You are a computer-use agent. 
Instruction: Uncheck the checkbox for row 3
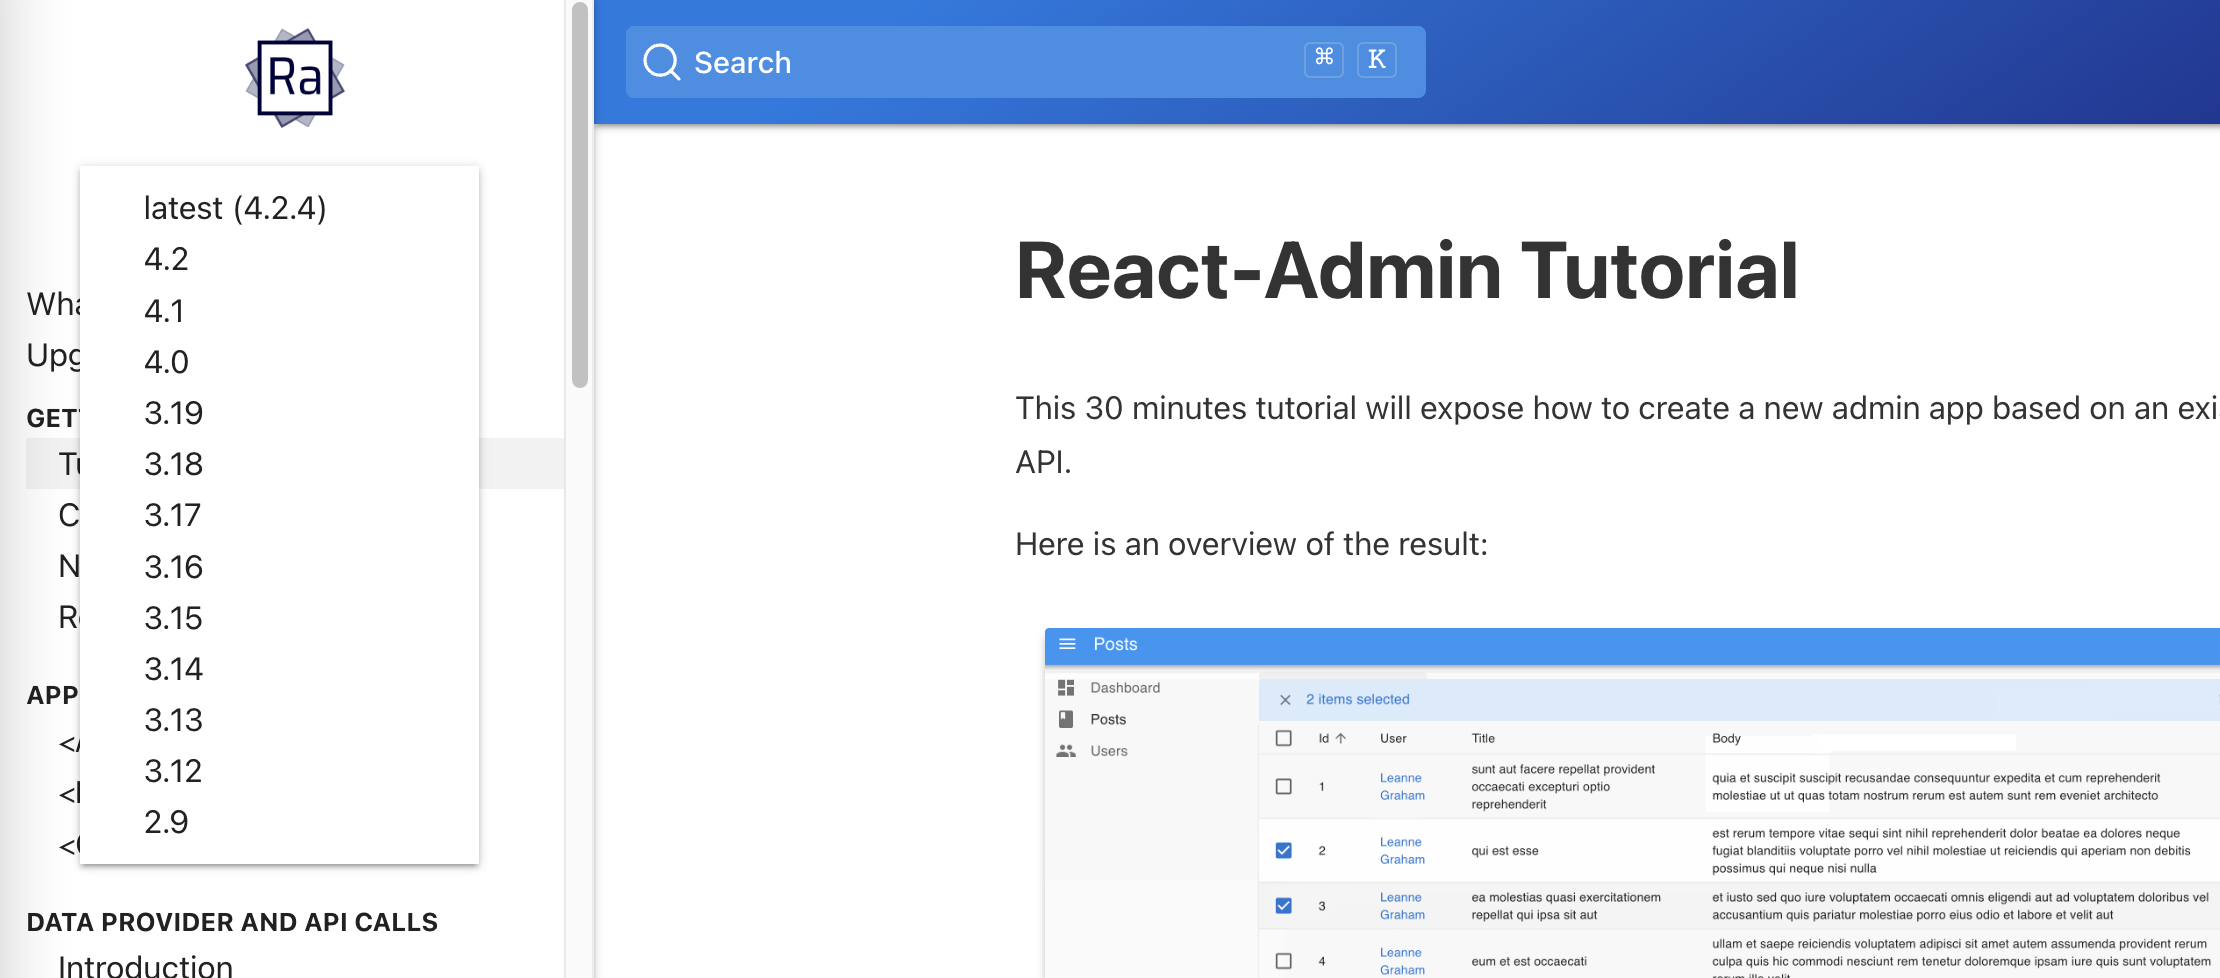1284,905
